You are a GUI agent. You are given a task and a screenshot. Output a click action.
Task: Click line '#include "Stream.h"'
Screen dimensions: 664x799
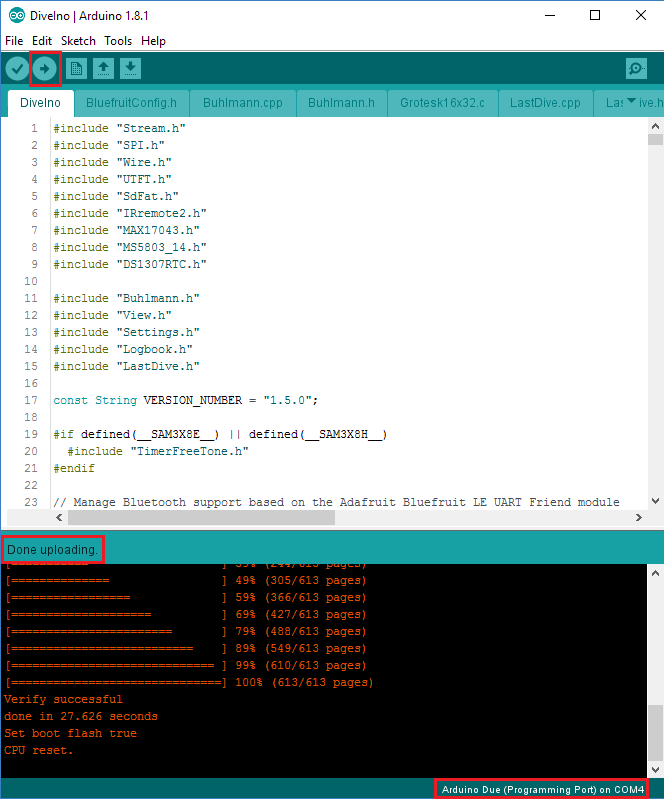click(119, 128)
